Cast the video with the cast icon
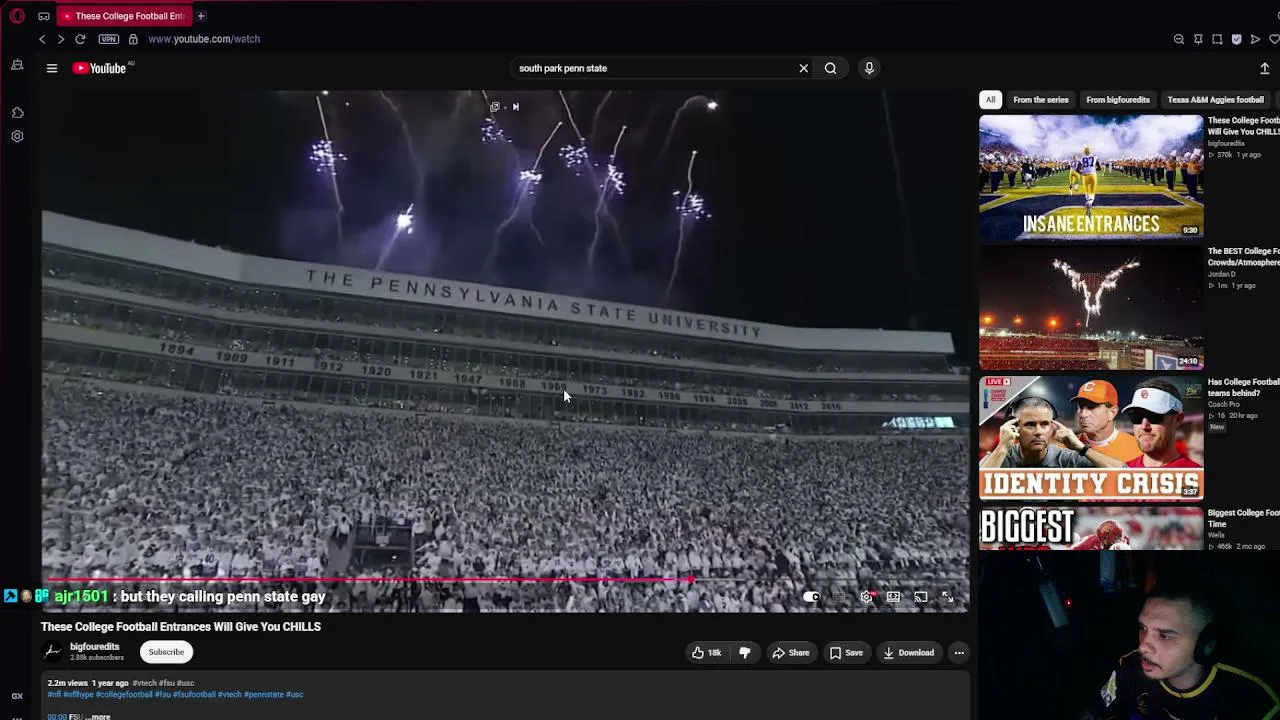Viewport: 1280px width, 720px height. 920,597
